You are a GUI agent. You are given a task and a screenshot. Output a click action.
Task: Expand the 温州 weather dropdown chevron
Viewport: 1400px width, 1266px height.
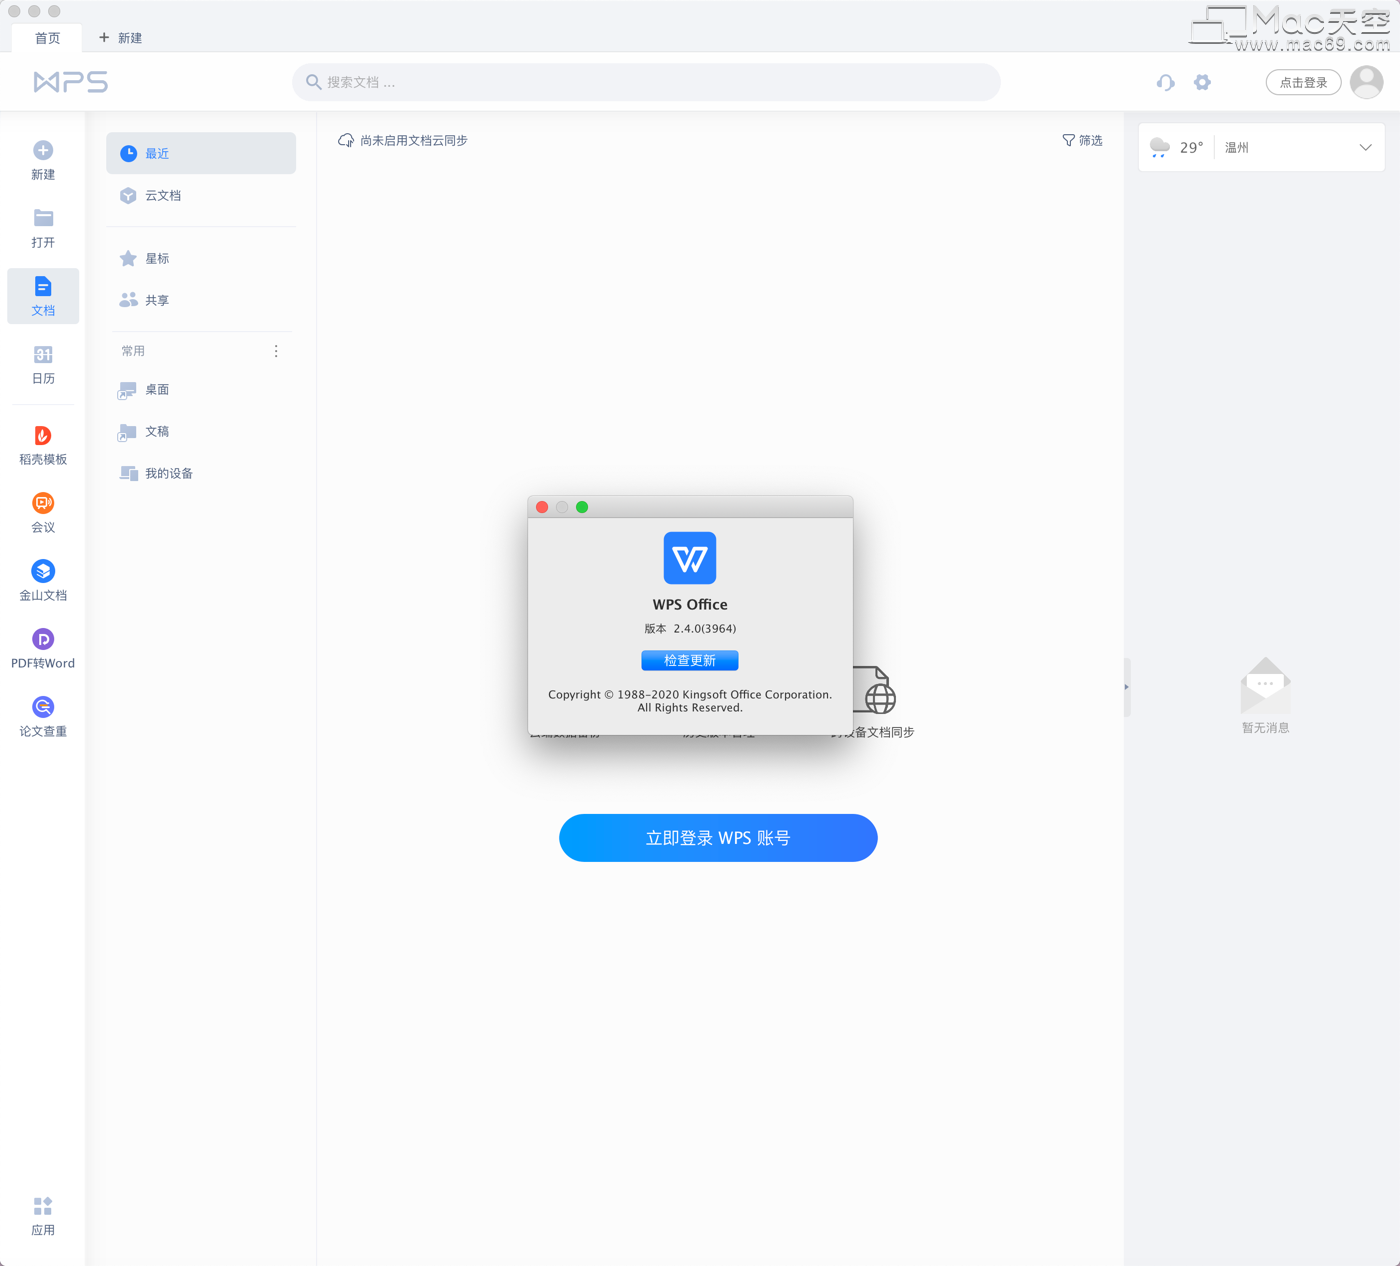pyautogui.click(x=1365, y=148)
